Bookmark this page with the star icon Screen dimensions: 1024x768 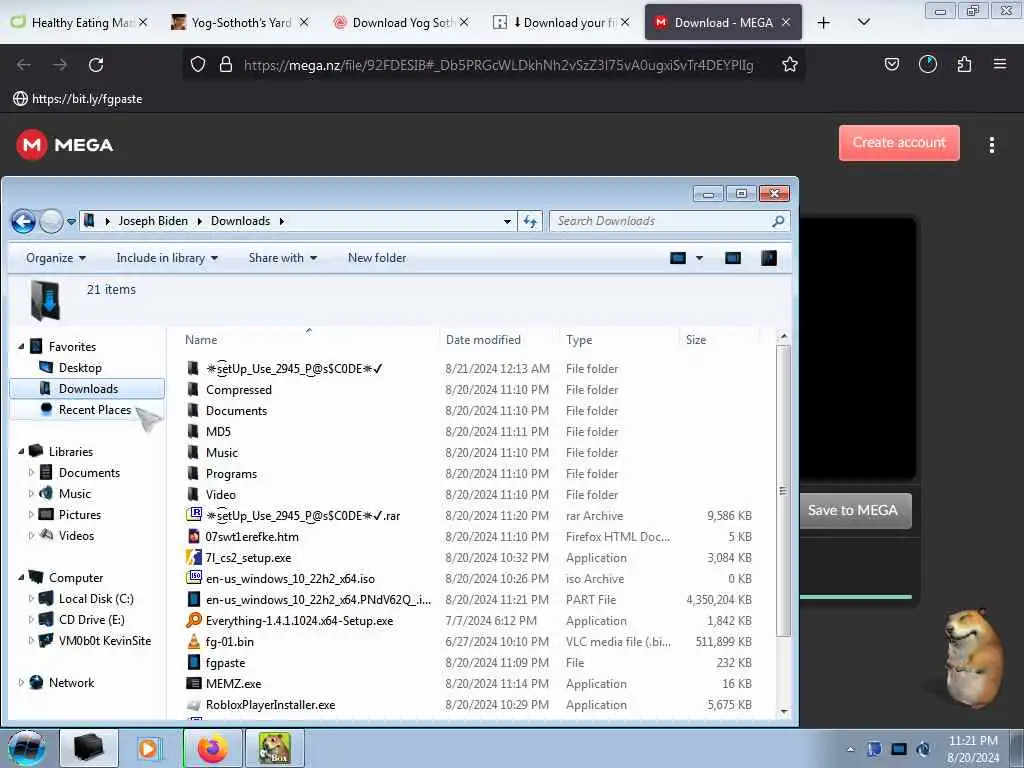[x=790, y=64]
